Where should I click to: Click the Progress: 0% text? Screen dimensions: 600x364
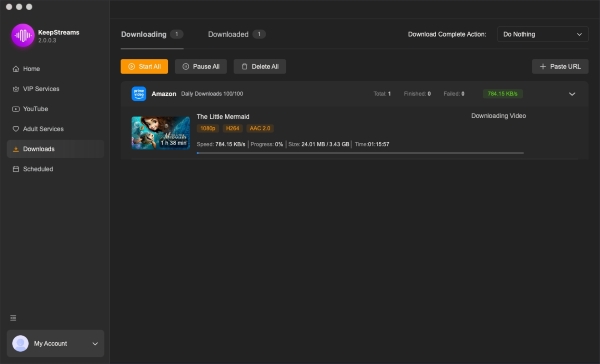click(267, 144)
